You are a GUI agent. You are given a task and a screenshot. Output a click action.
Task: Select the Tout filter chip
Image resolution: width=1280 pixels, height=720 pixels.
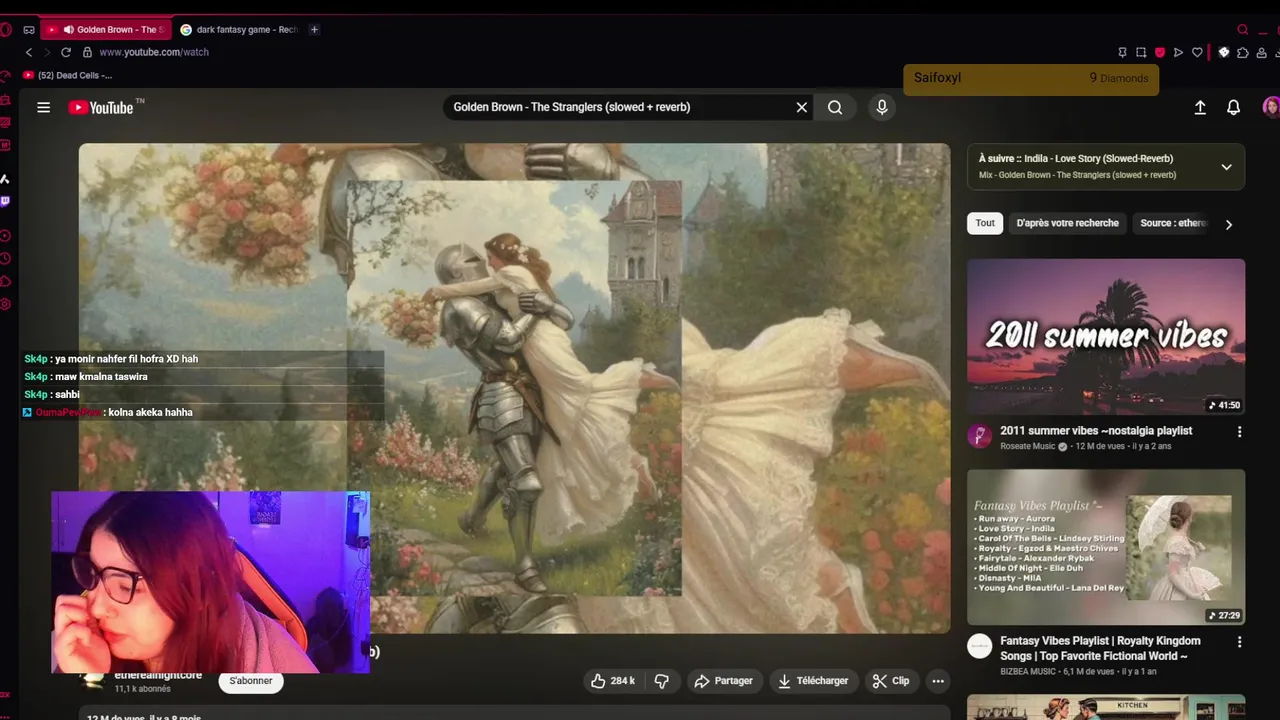point(985,223)
